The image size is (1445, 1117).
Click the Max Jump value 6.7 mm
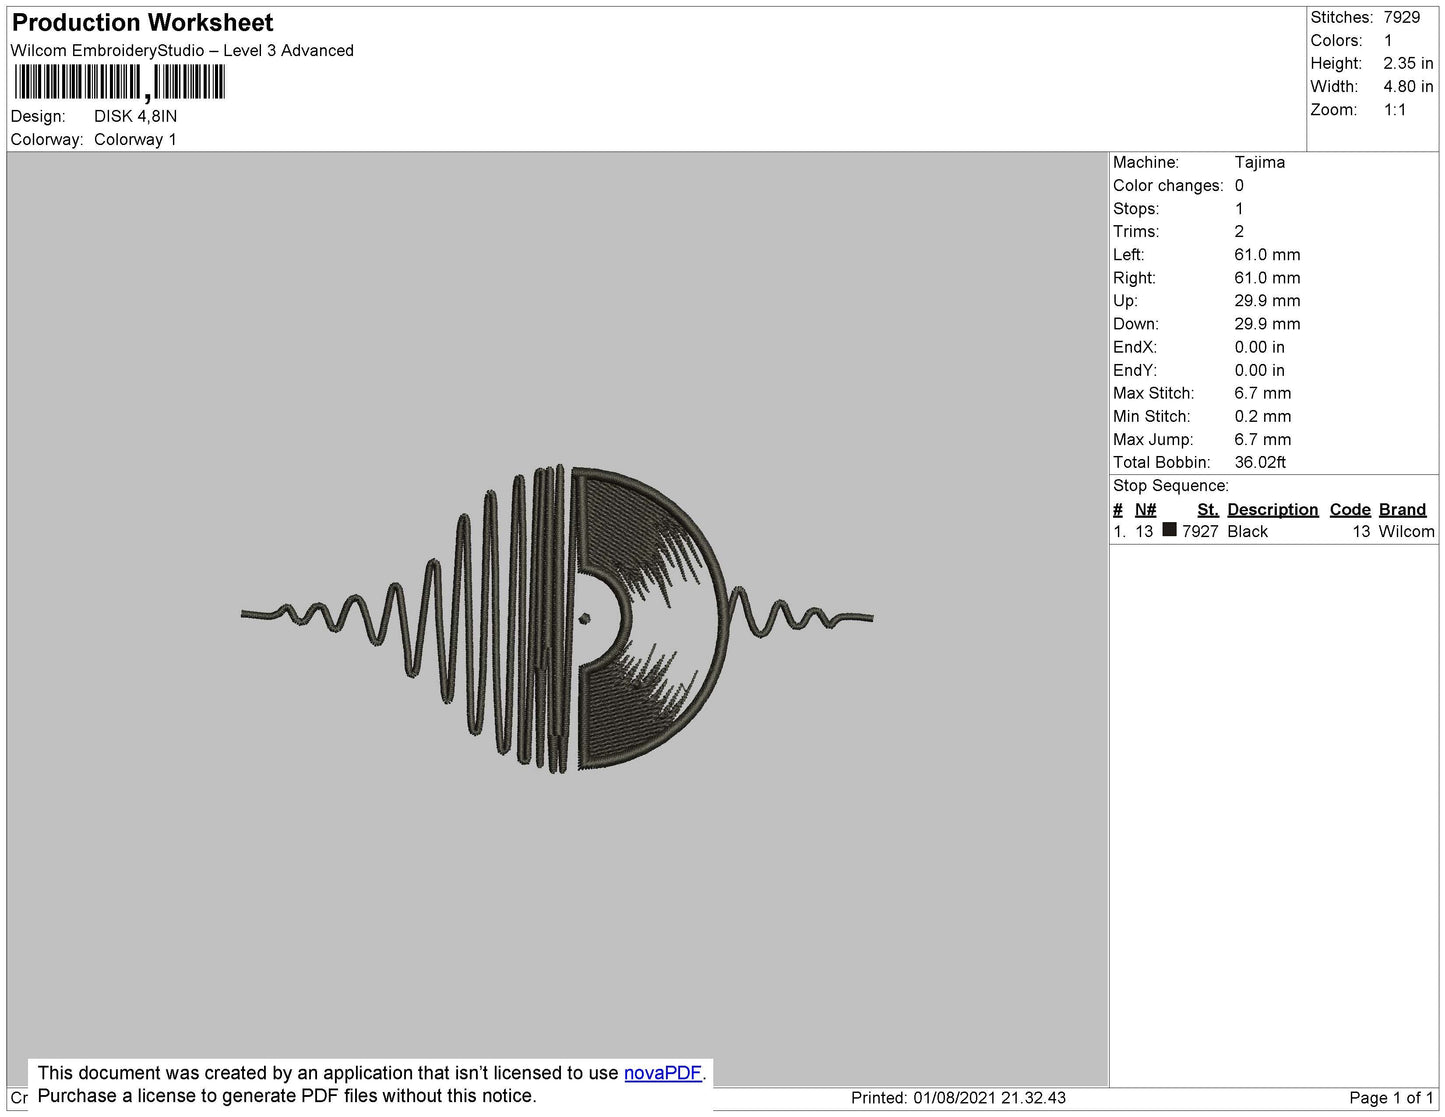click(1263, 439)
